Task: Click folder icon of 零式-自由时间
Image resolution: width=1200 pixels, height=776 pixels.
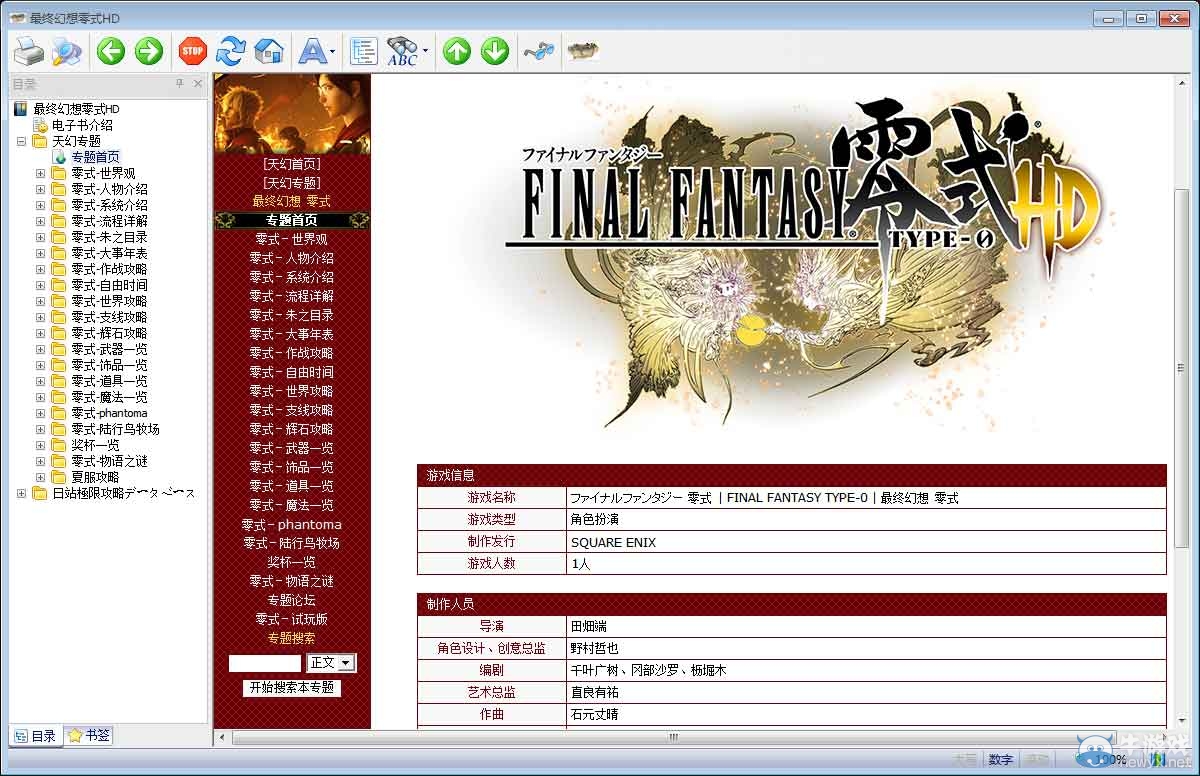Action: (59, 285)
